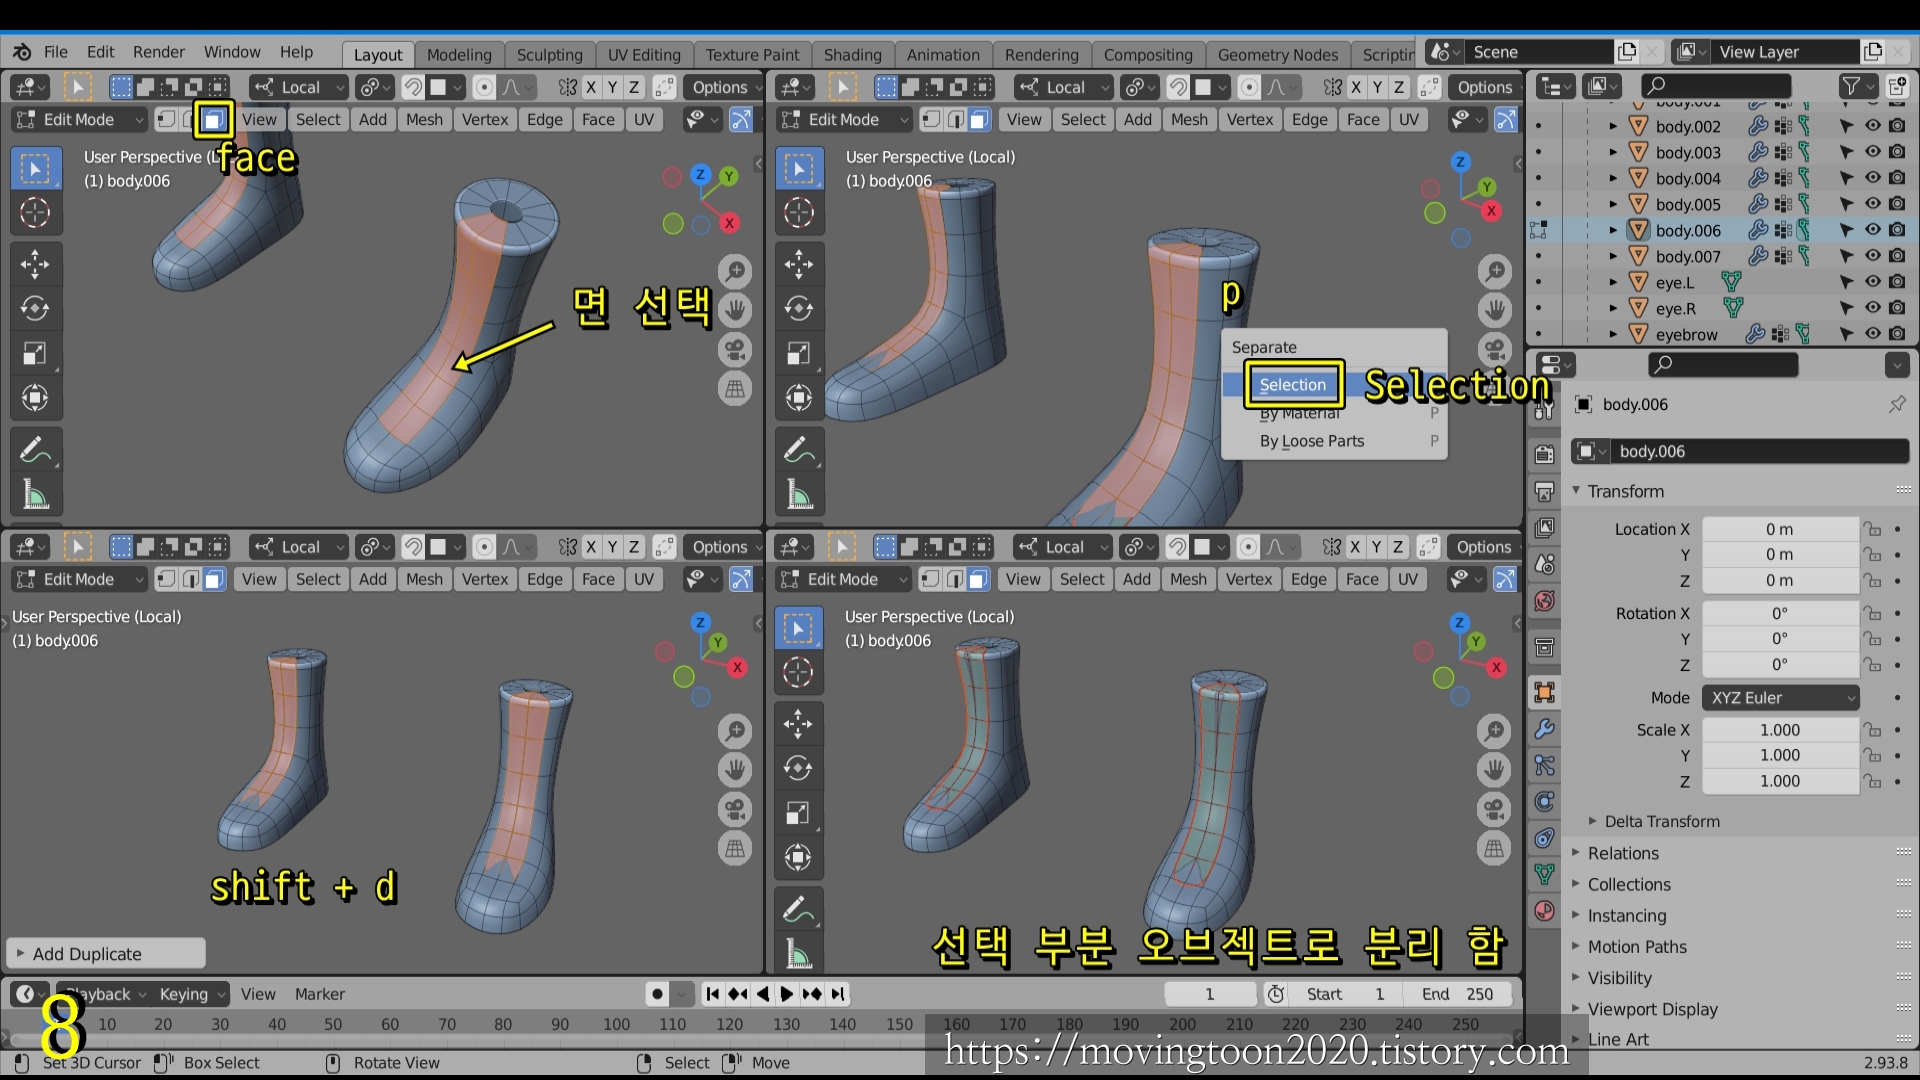Expand body.003 in the outliner
Viewport: 1920px width, 1080px height.
[1613, 152]
